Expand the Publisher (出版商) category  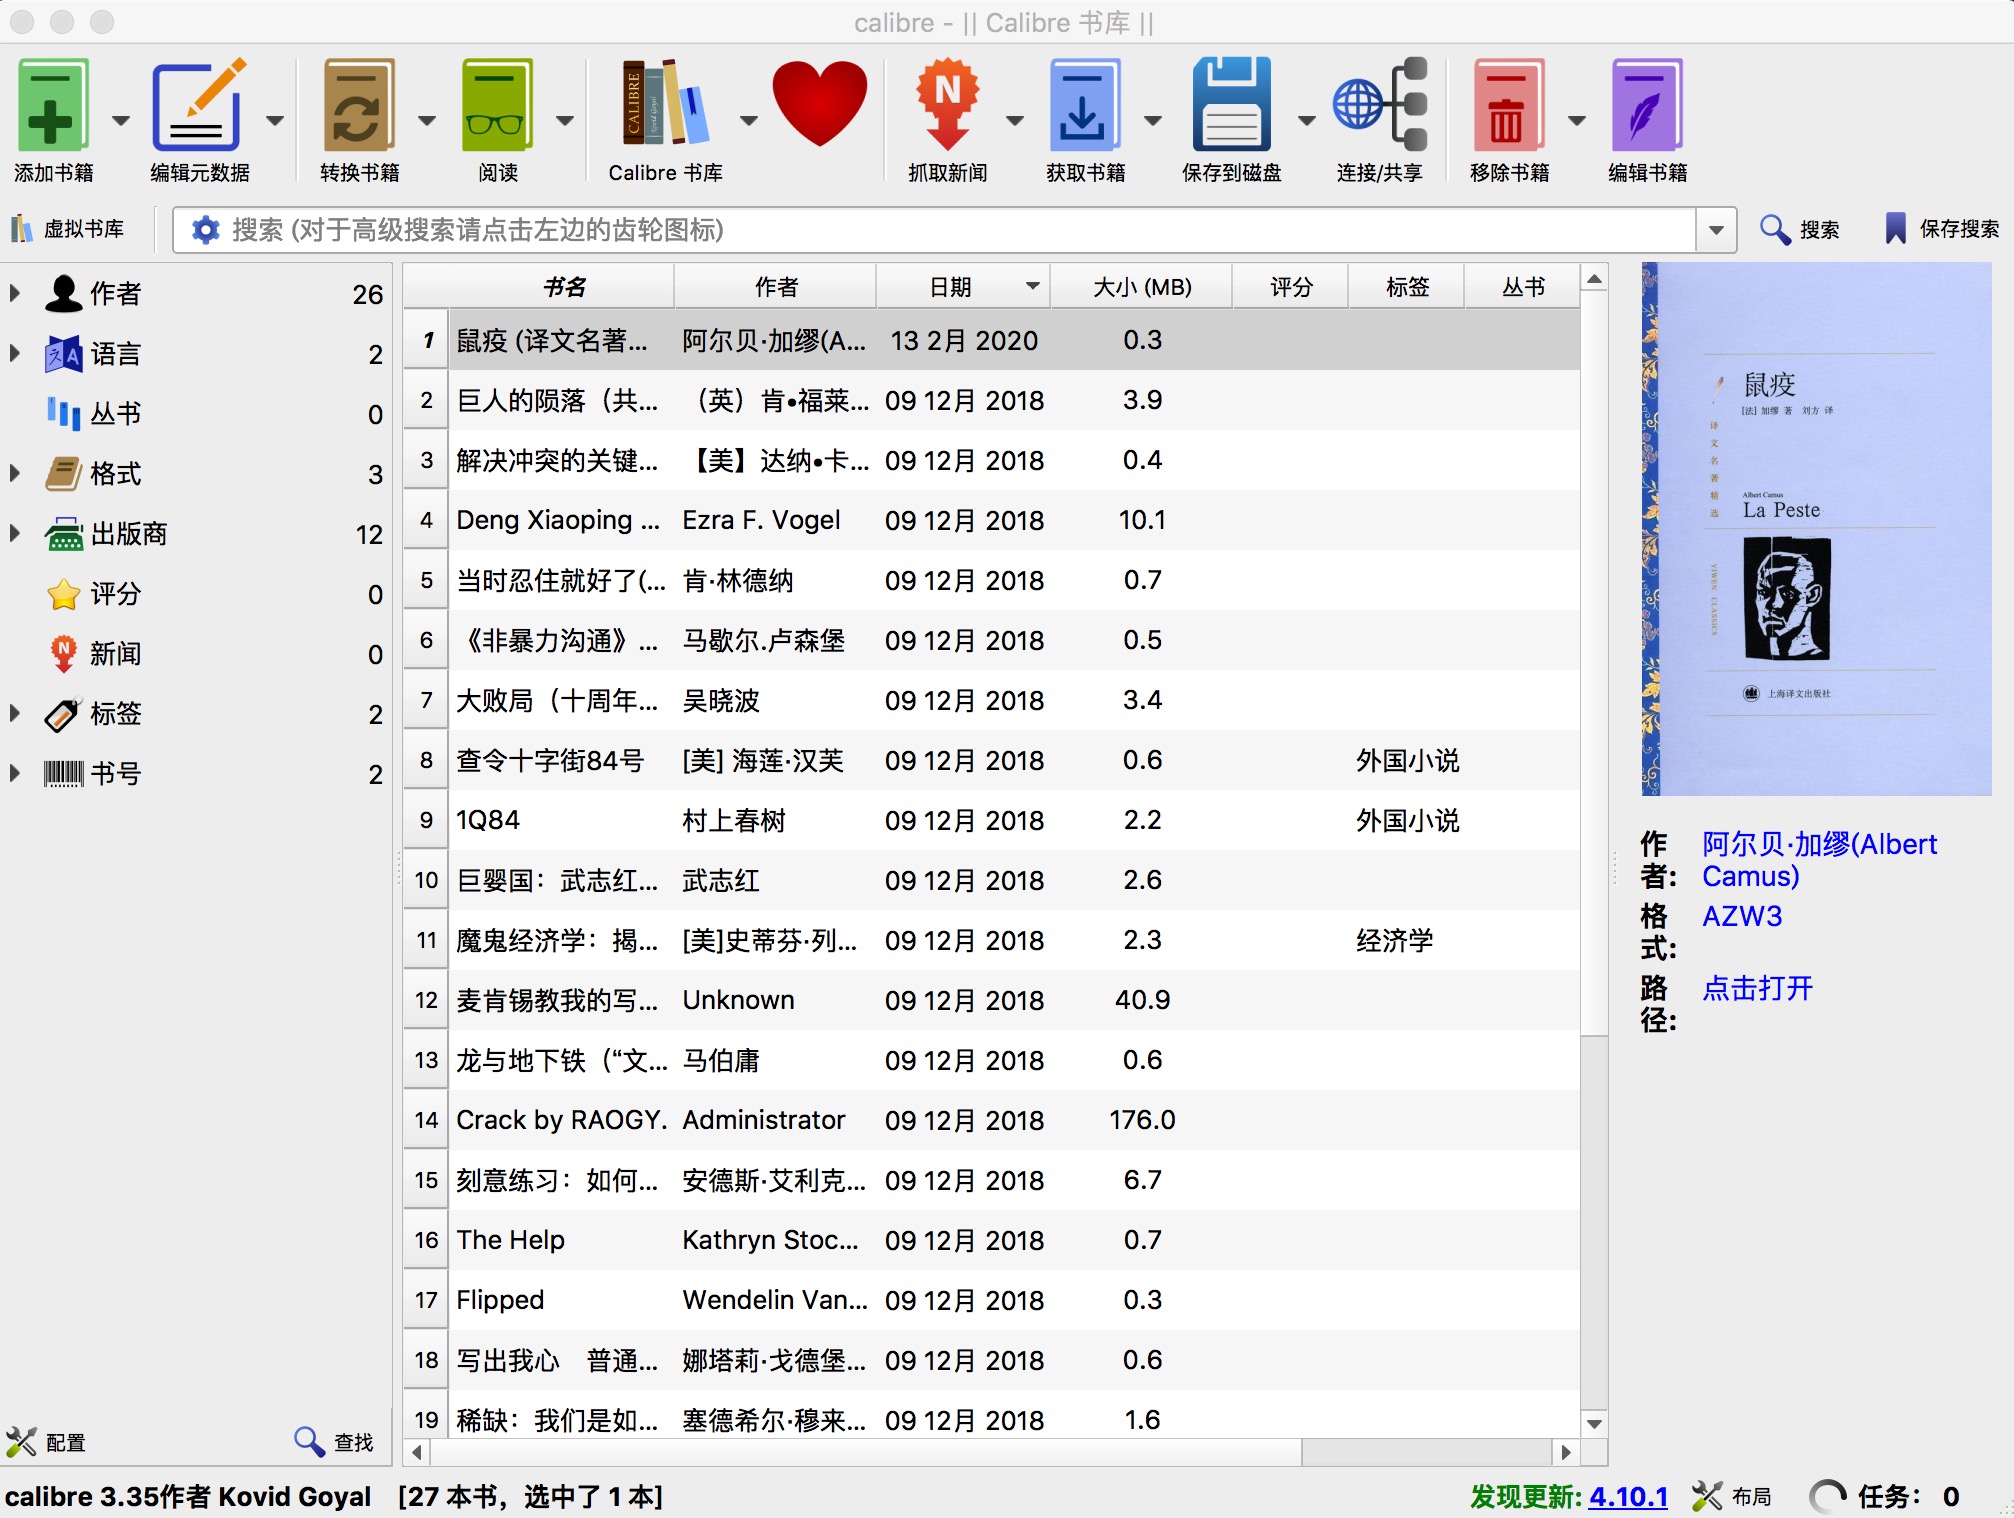click(x=15, y=533)
